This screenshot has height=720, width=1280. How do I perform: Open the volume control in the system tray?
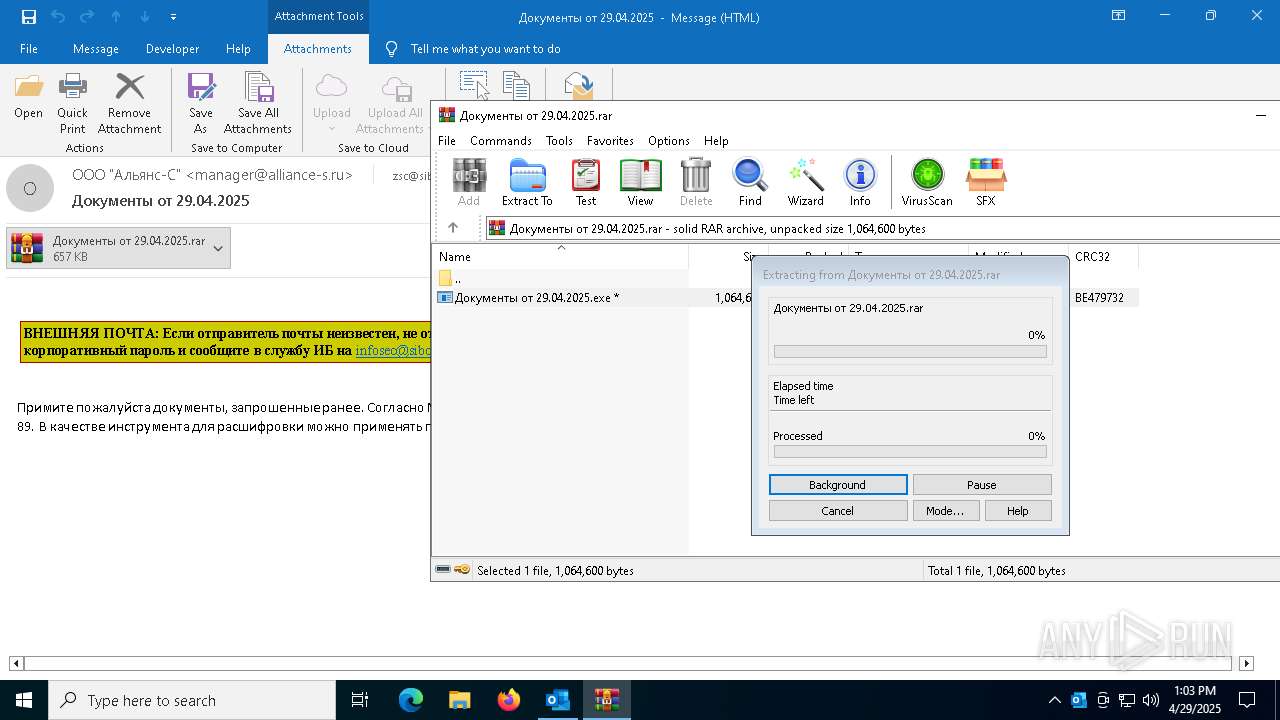click(1151, 700)
